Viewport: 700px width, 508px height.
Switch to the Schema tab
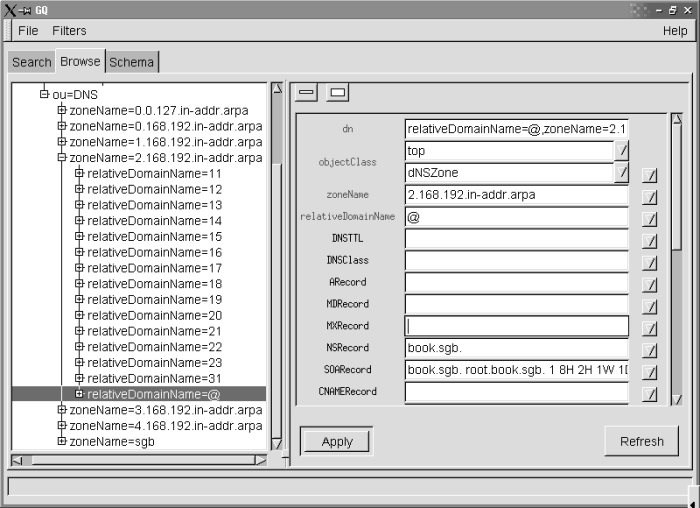132,62
